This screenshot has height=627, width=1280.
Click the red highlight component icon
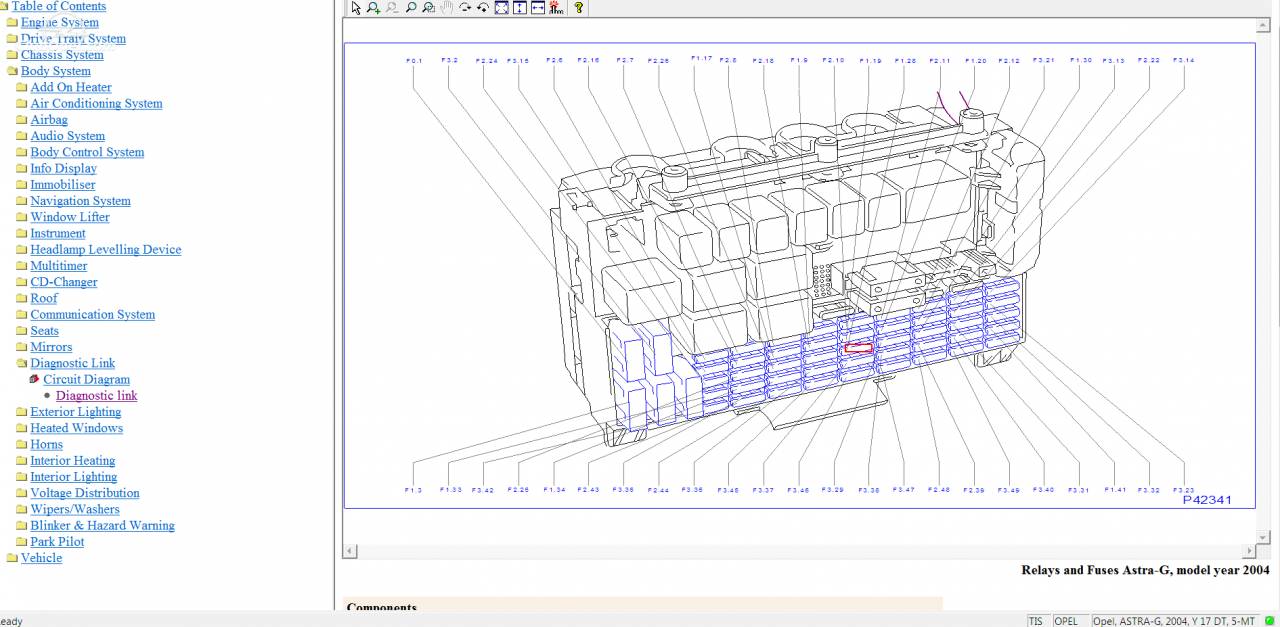tap(556, 8)
